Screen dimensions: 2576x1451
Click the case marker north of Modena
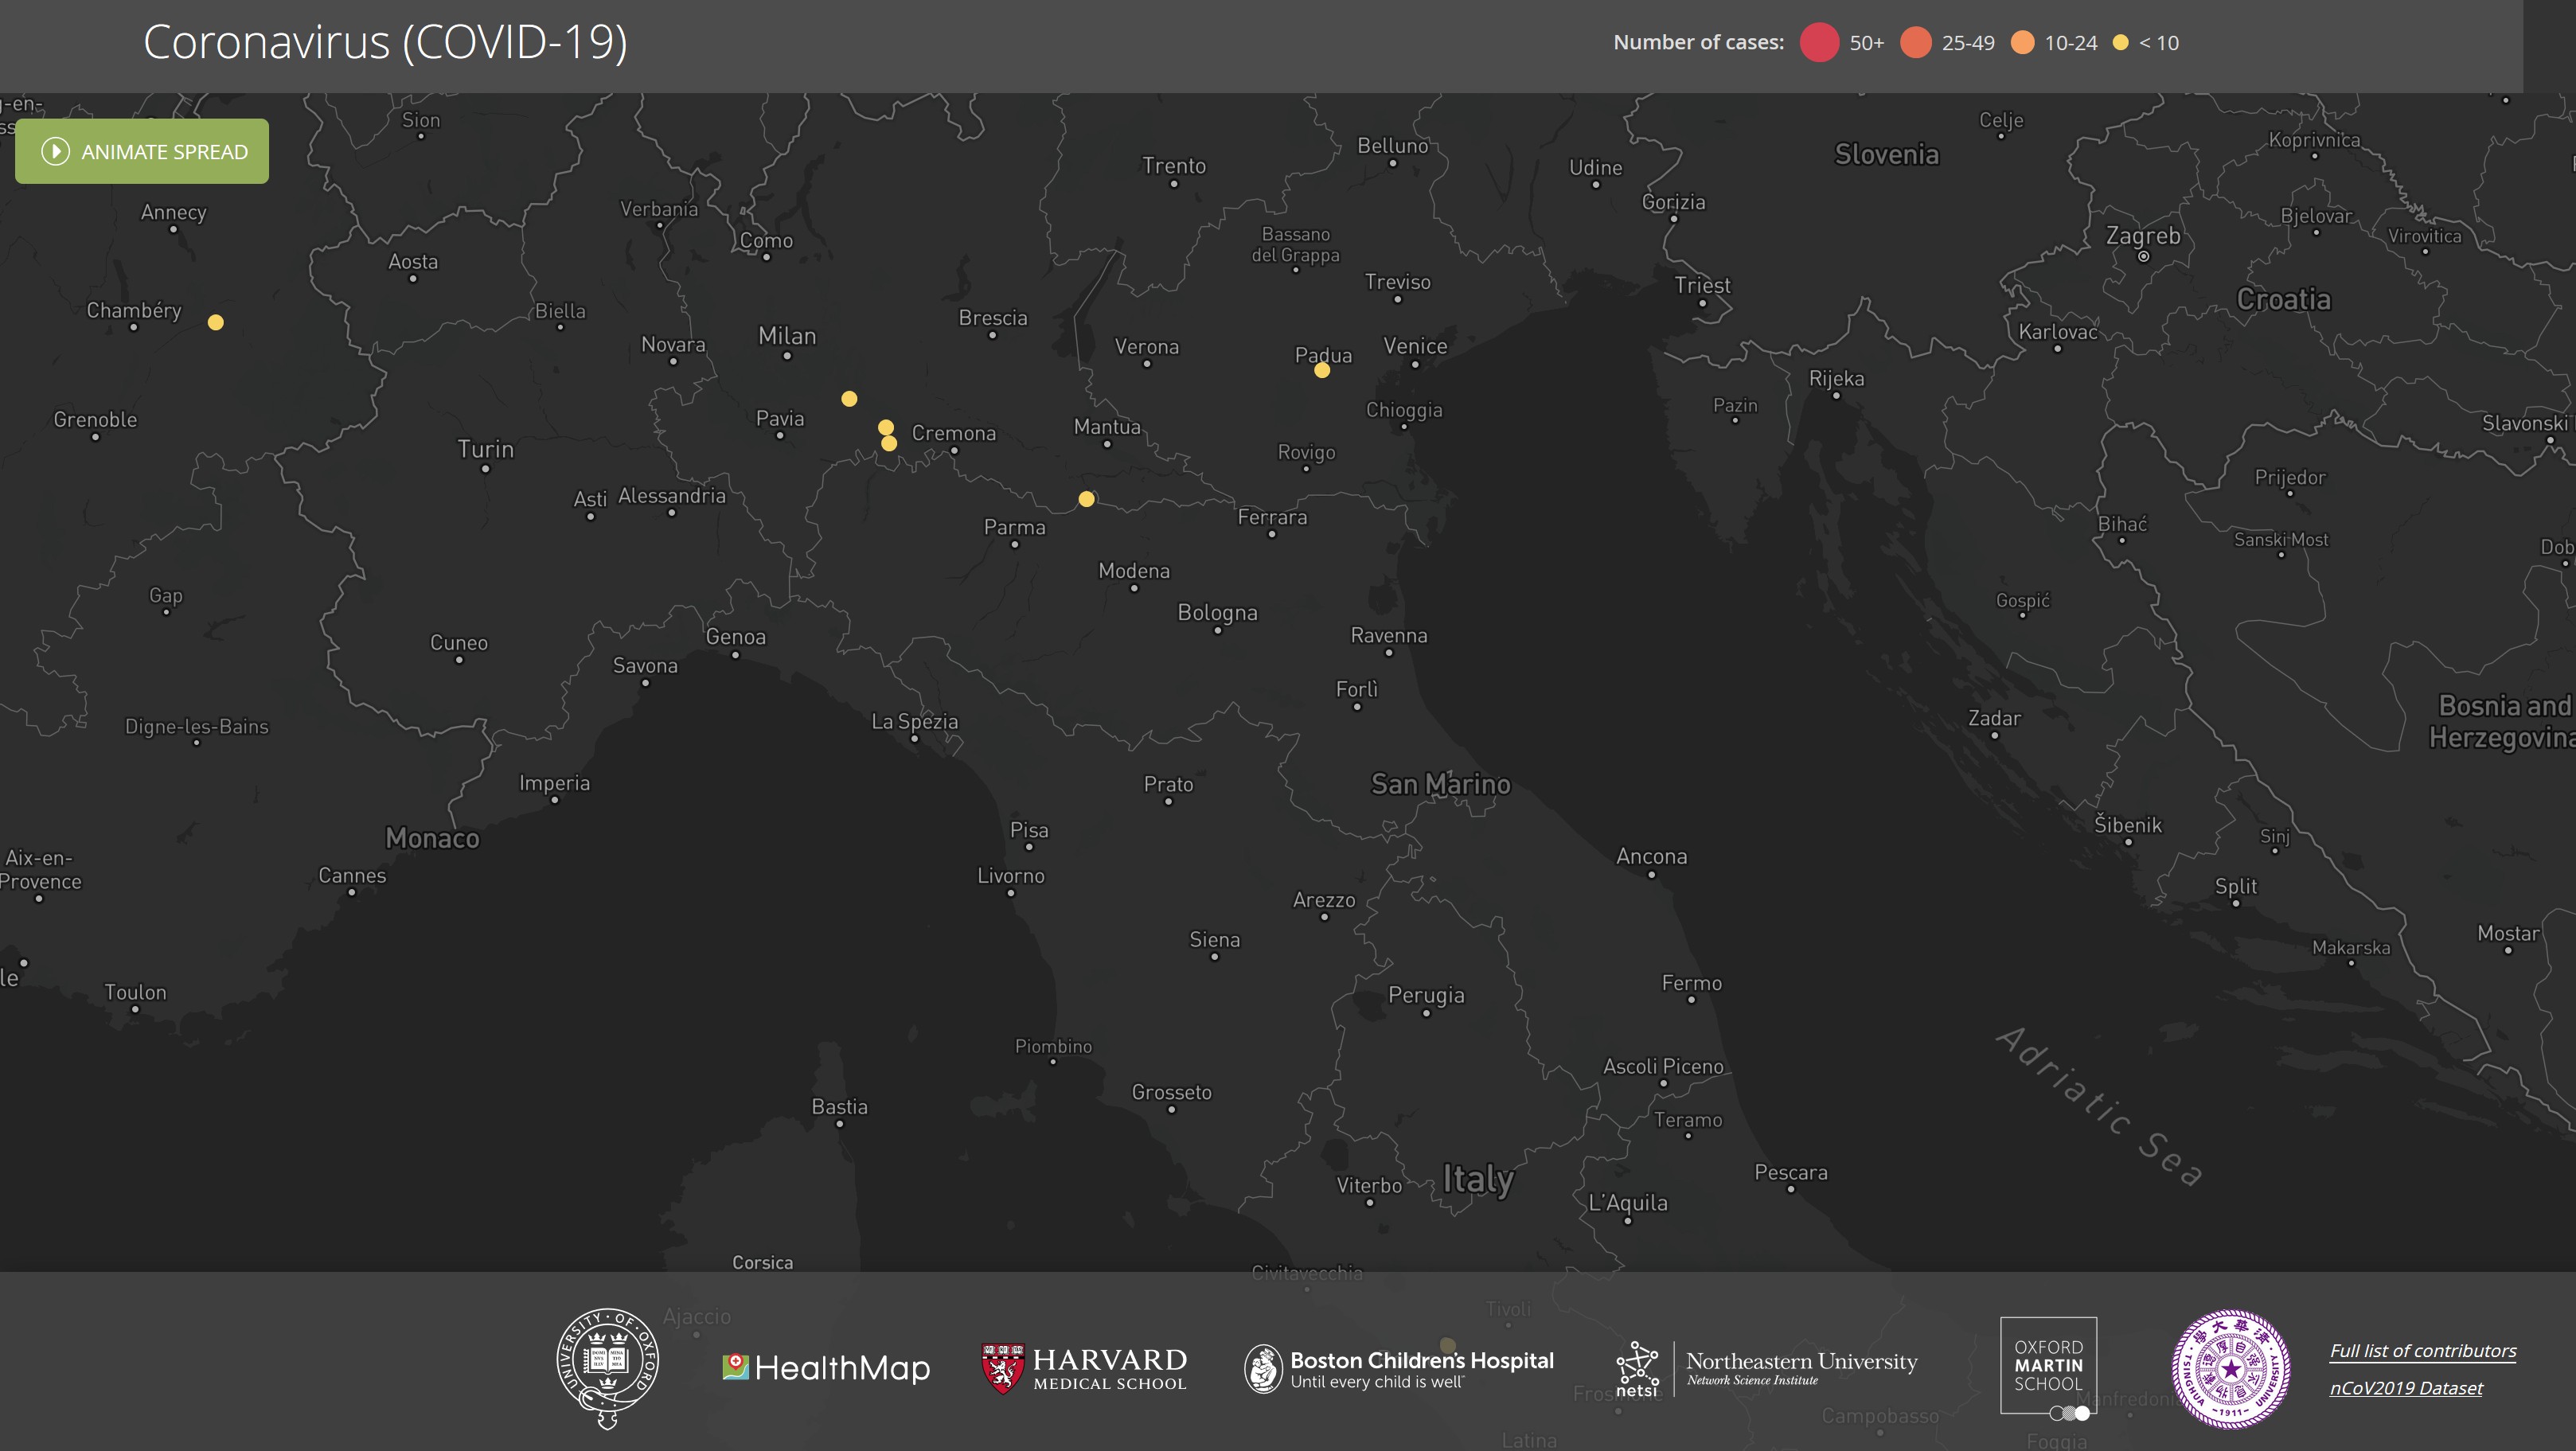(1086, 499)
